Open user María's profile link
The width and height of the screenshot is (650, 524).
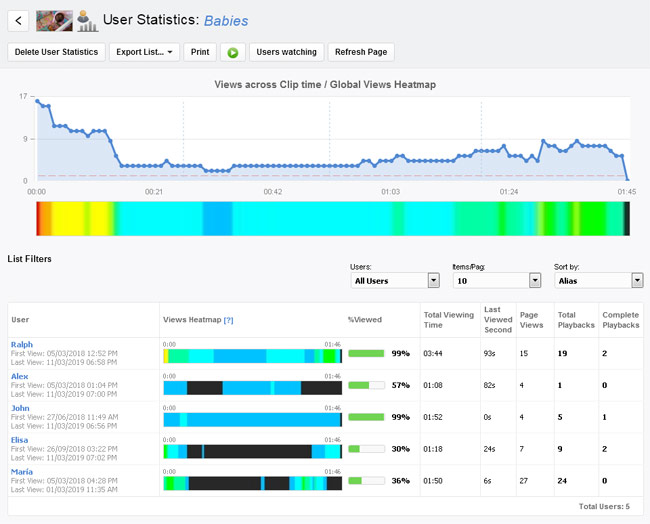tap(22, 472)
